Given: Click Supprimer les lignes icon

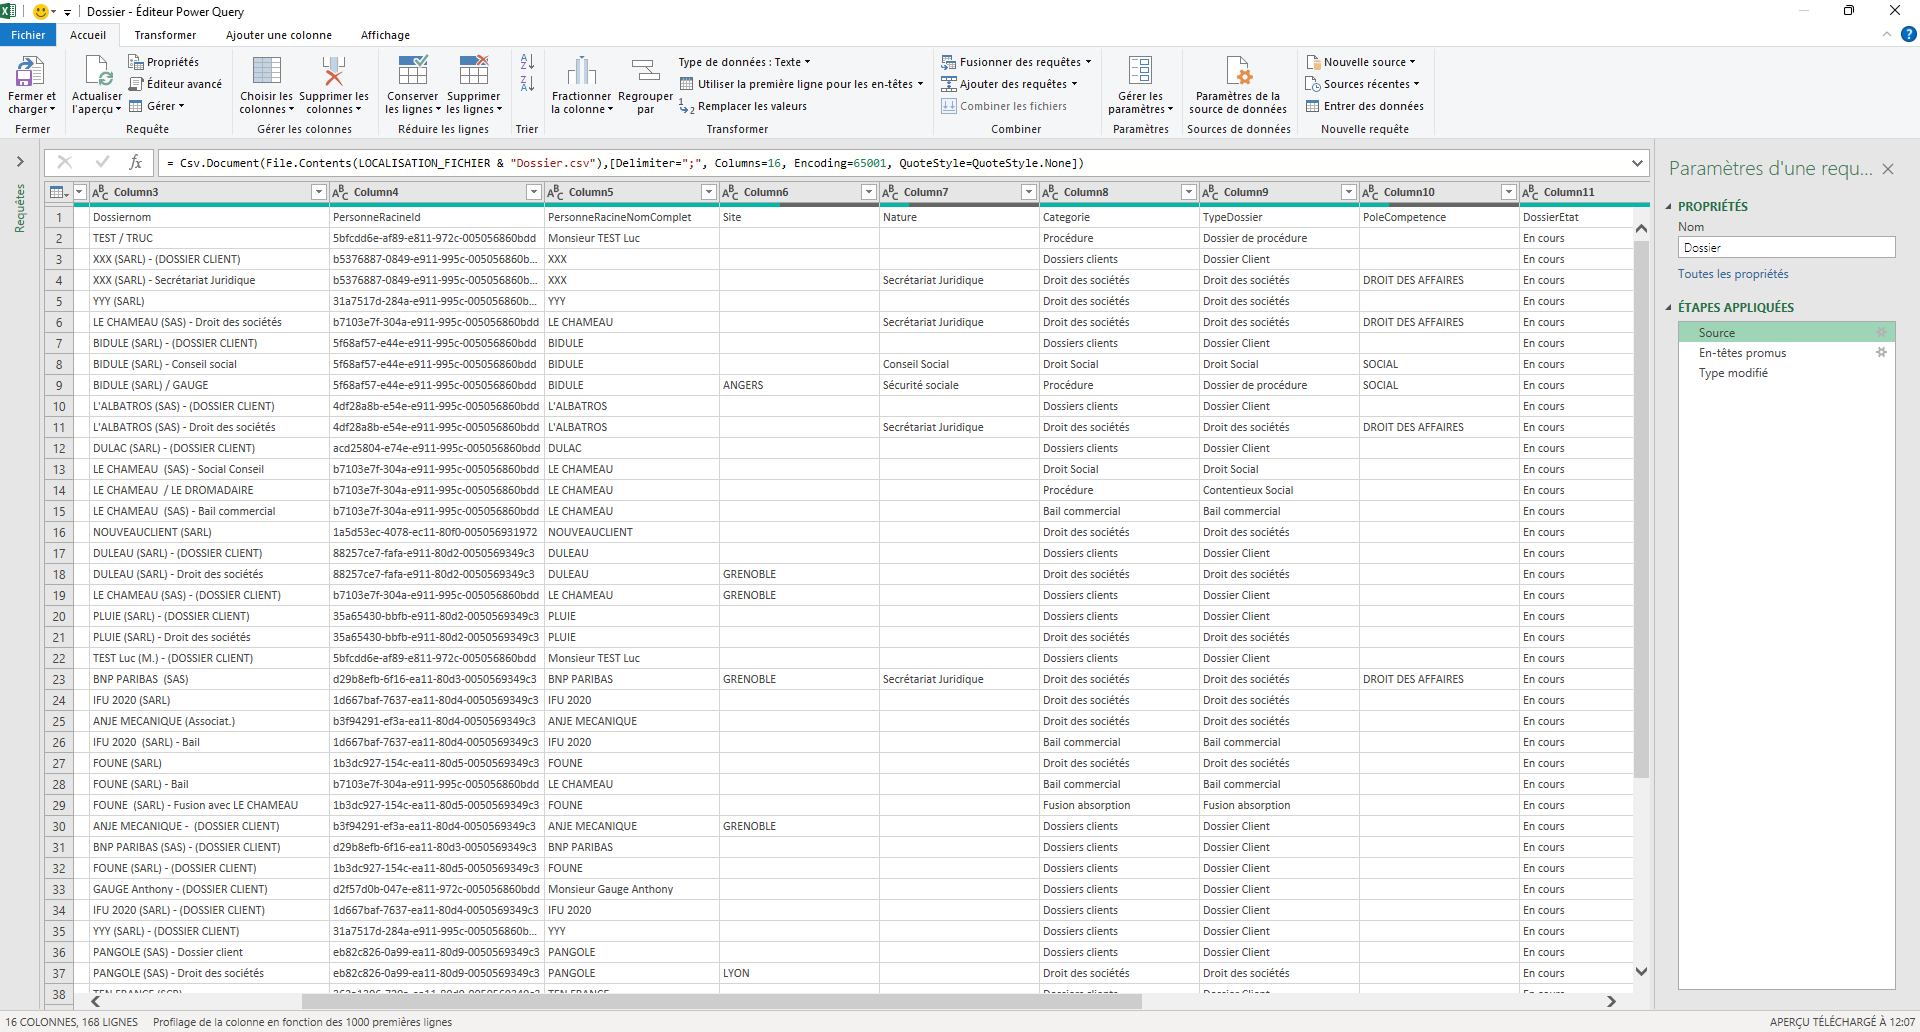Looking at the screenshot, I should [x=474, y=71].
